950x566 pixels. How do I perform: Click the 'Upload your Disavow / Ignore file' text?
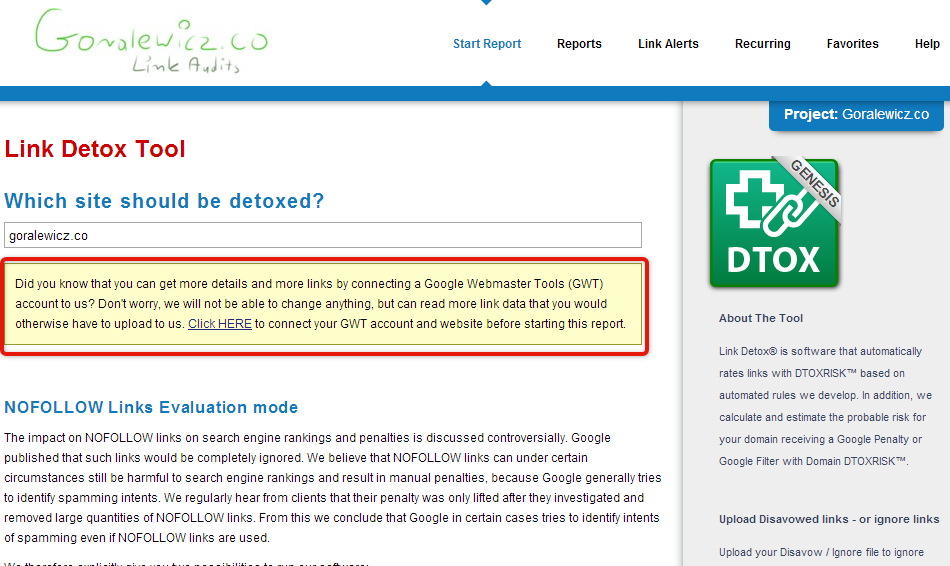coord(821,552)
